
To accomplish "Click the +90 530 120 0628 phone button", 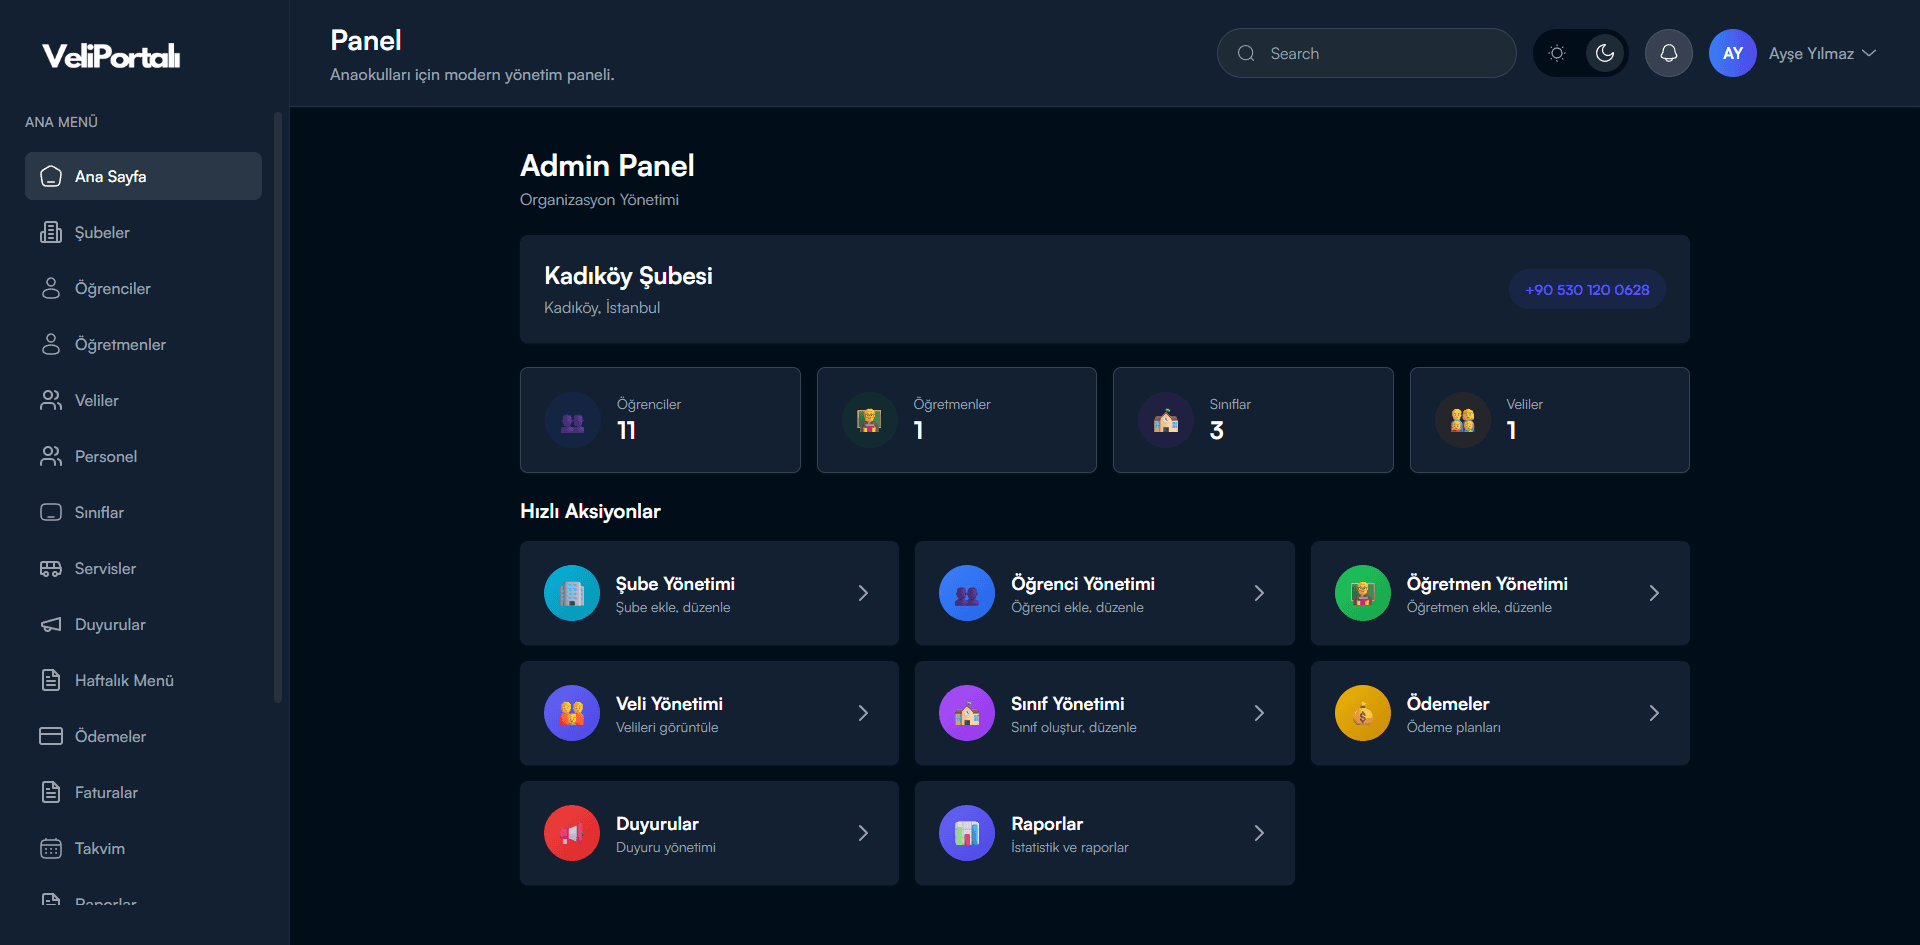I will pyautogui.click(x=1587, y=289).
